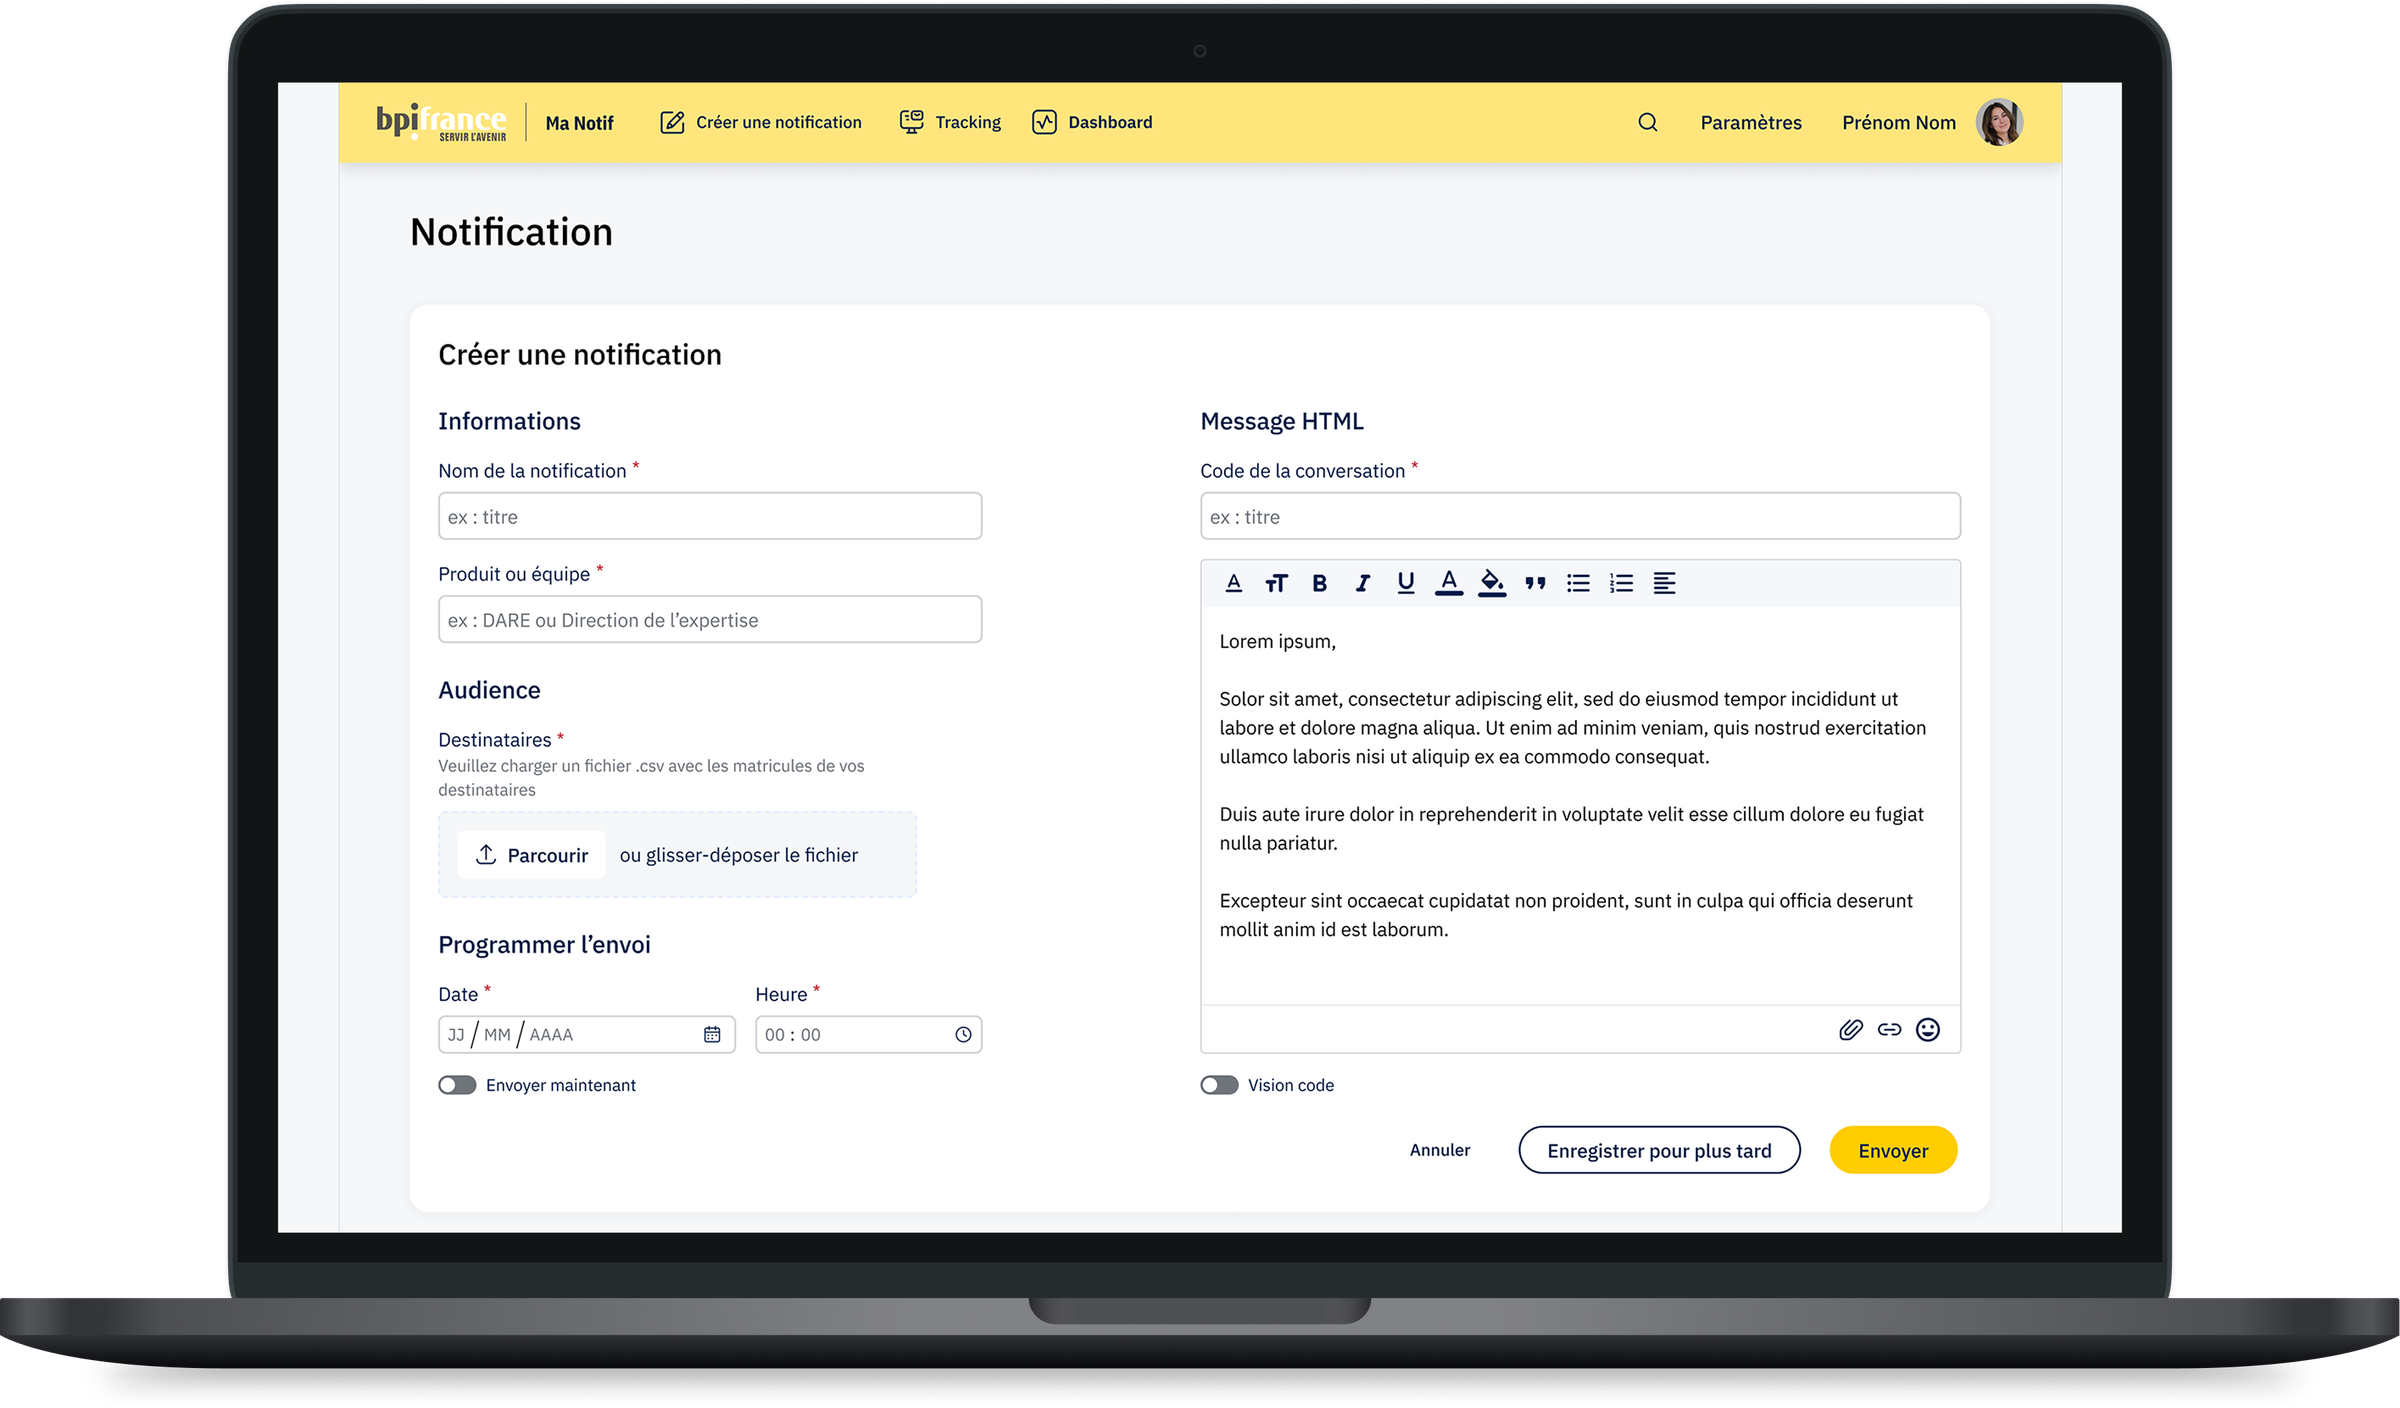2400x1408 pixels.
Task: Click Ma Notif in the header
Action: pos(579,123)
